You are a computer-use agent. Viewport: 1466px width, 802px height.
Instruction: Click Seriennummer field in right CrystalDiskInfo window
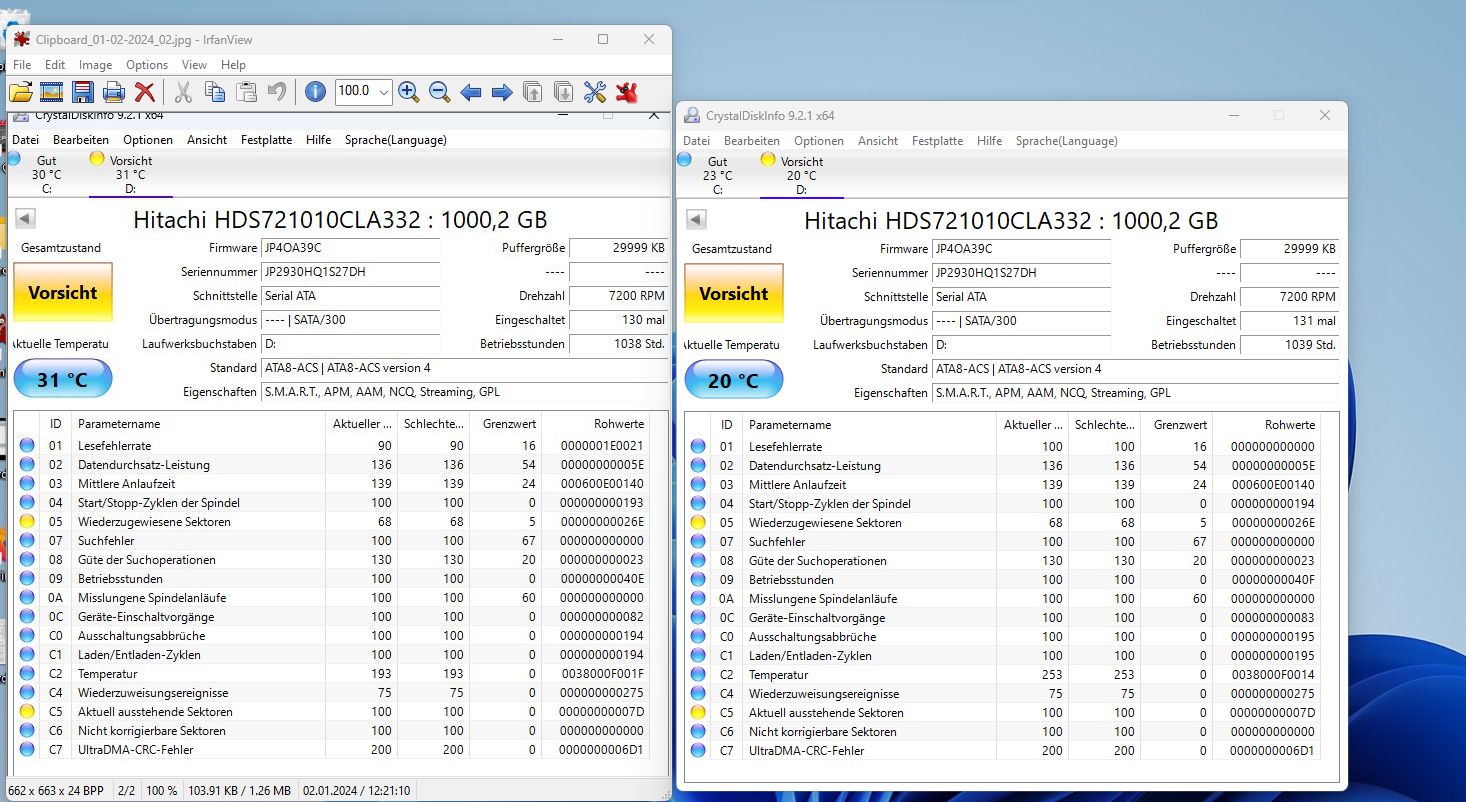[1021, 273]
